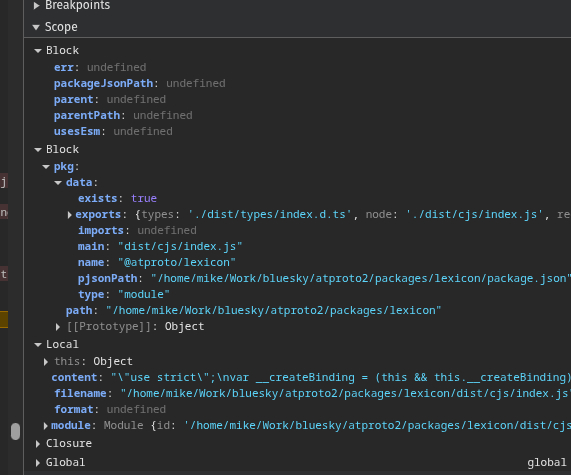Select the content "use strict" row
This screenshot has height=475, width=571.
pos(311,378)
